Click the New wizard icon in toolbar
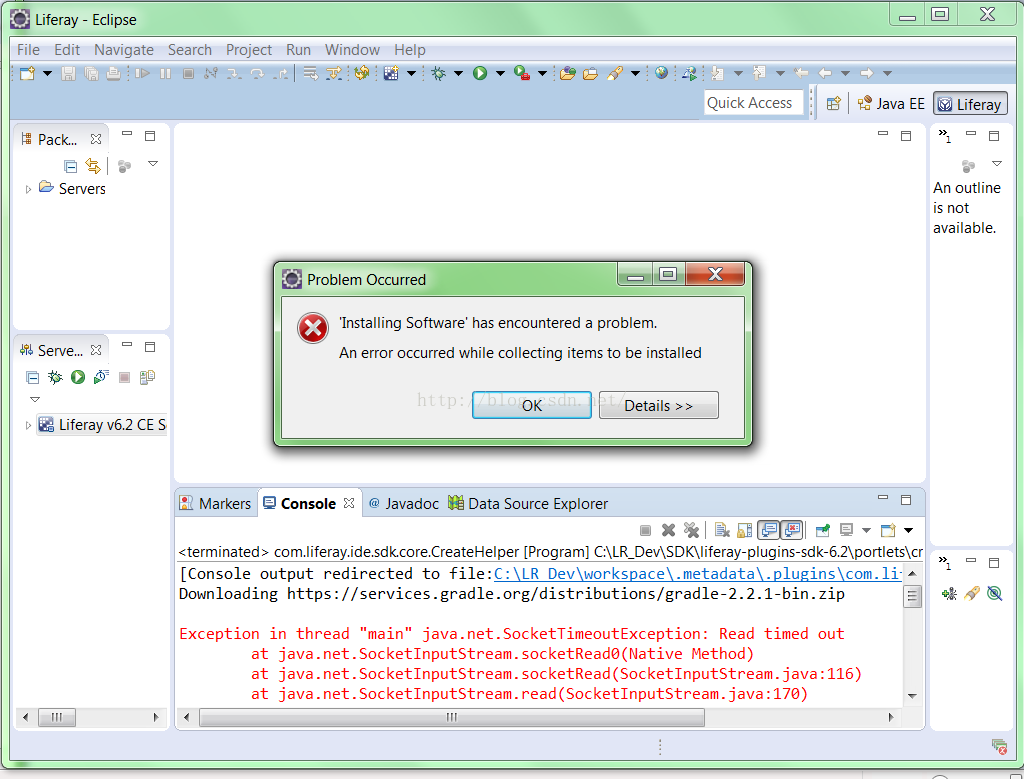The height and width of the screenshot is (779, 1024). pos(27,73)
